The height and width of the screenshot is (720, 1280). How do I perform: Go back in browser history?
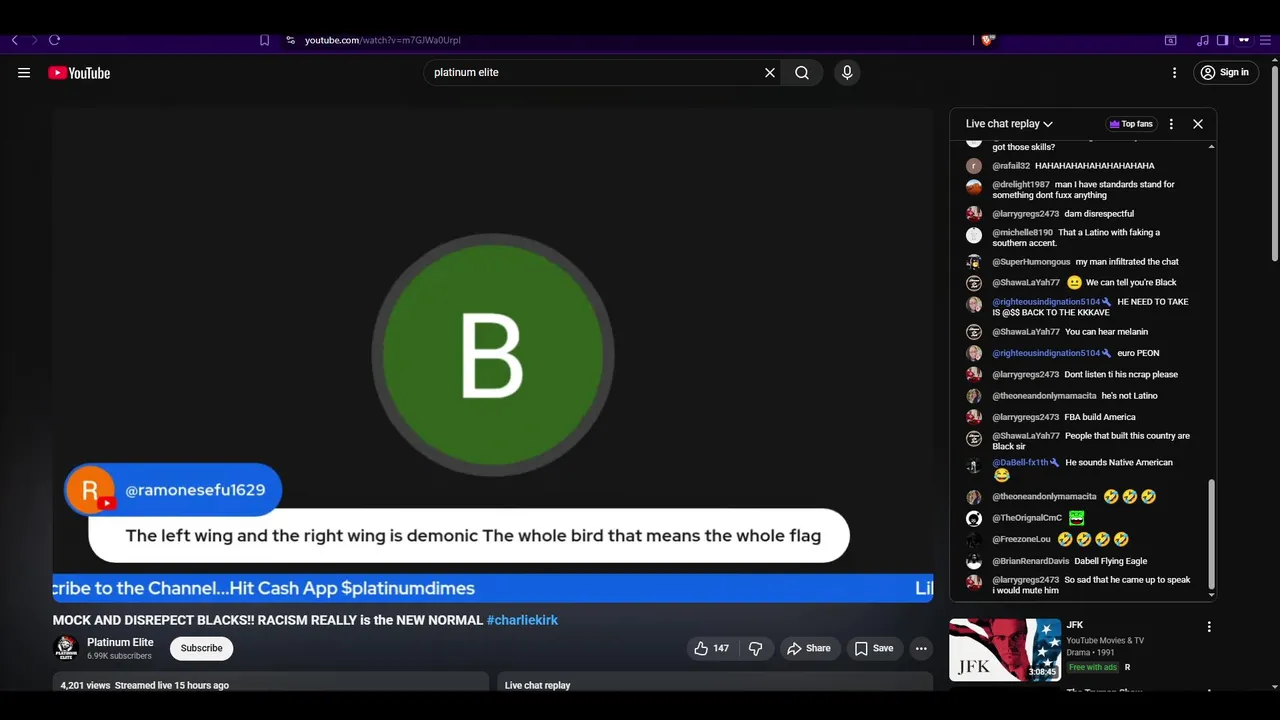[x=15, y=40]
